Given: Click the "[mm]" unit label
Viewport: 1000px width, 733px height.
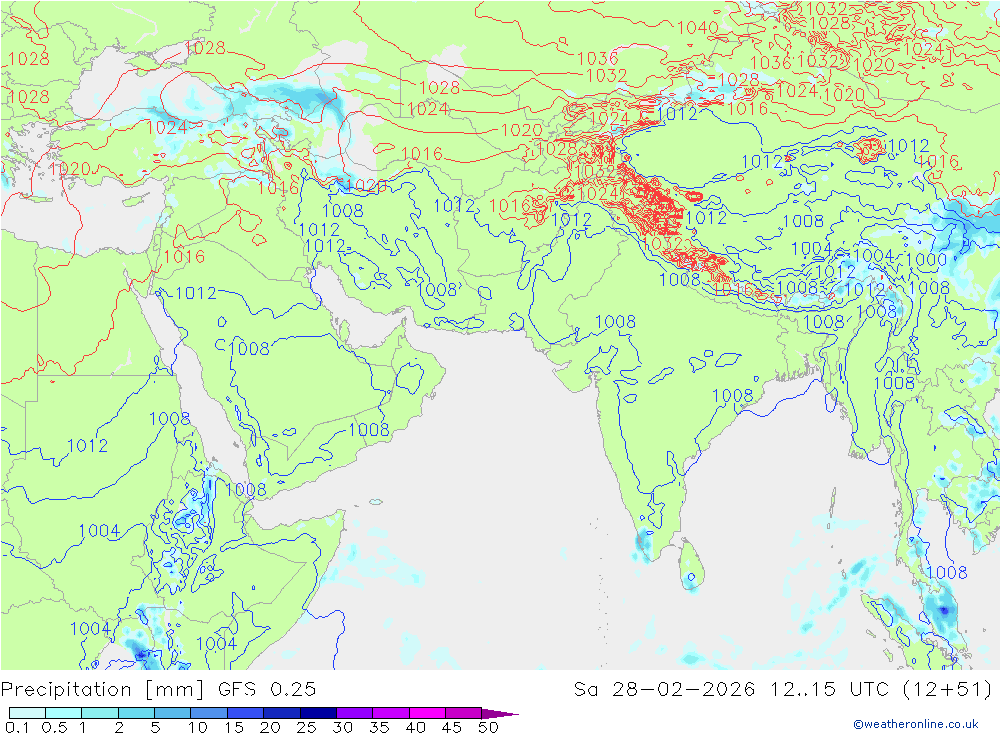Looking at the screenshot, I should coord(175,690).
